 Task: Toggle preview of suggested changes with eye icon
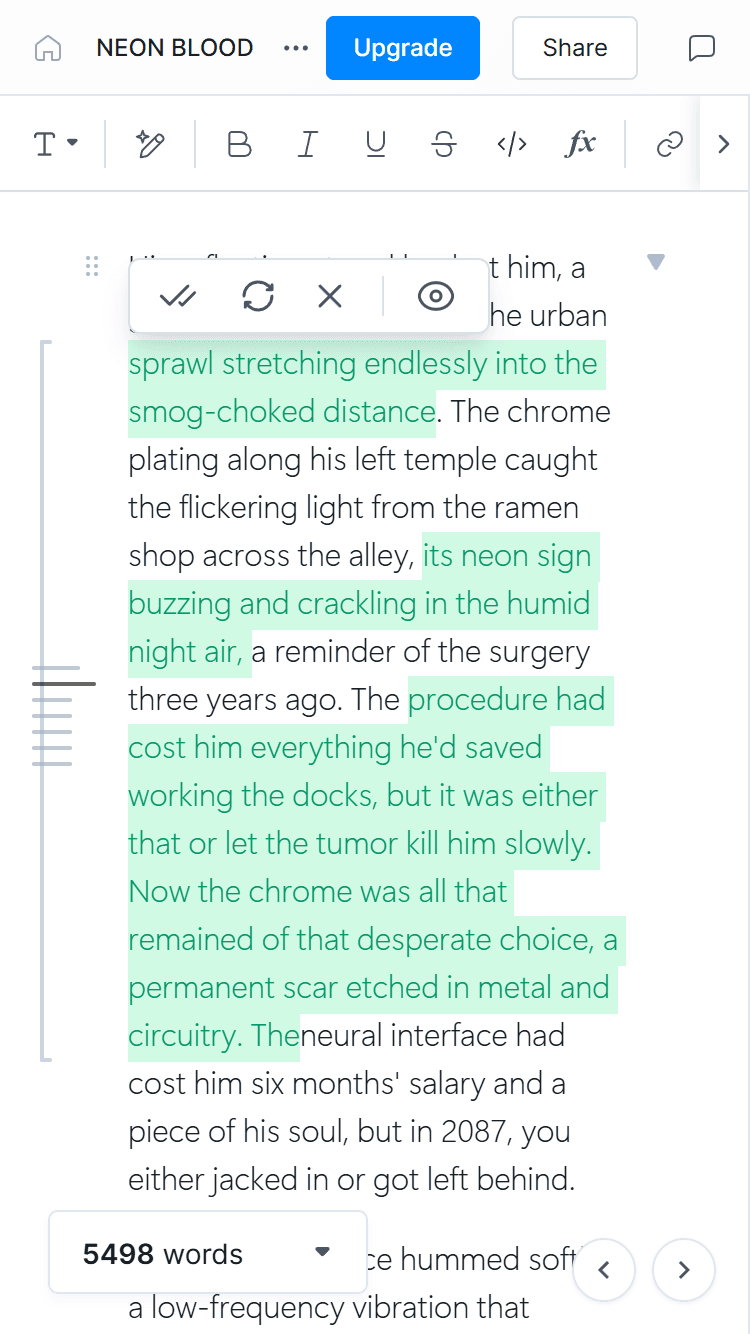[436, 296]
